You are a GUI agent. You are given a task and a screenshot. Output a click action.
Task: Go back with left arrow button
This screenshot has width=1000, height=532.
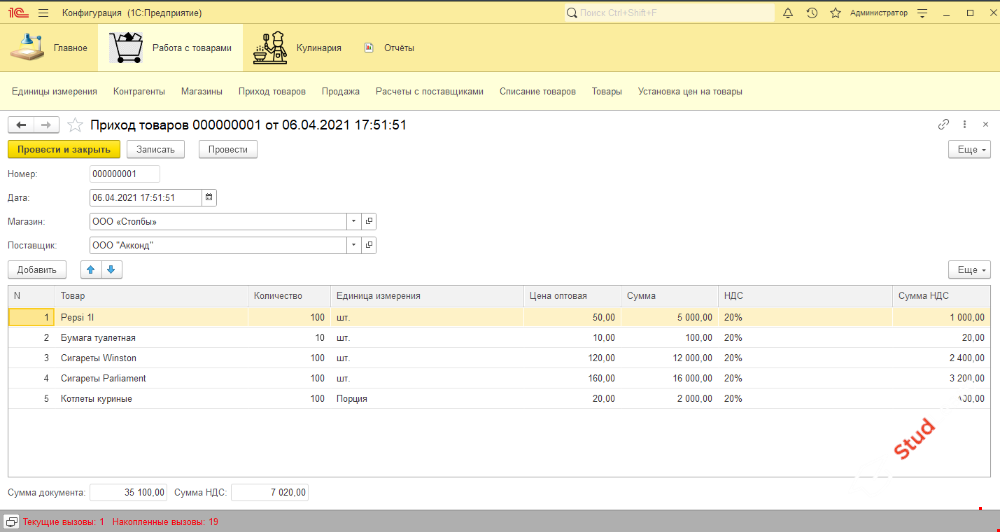pyautogui.click(x=21, y=125)
